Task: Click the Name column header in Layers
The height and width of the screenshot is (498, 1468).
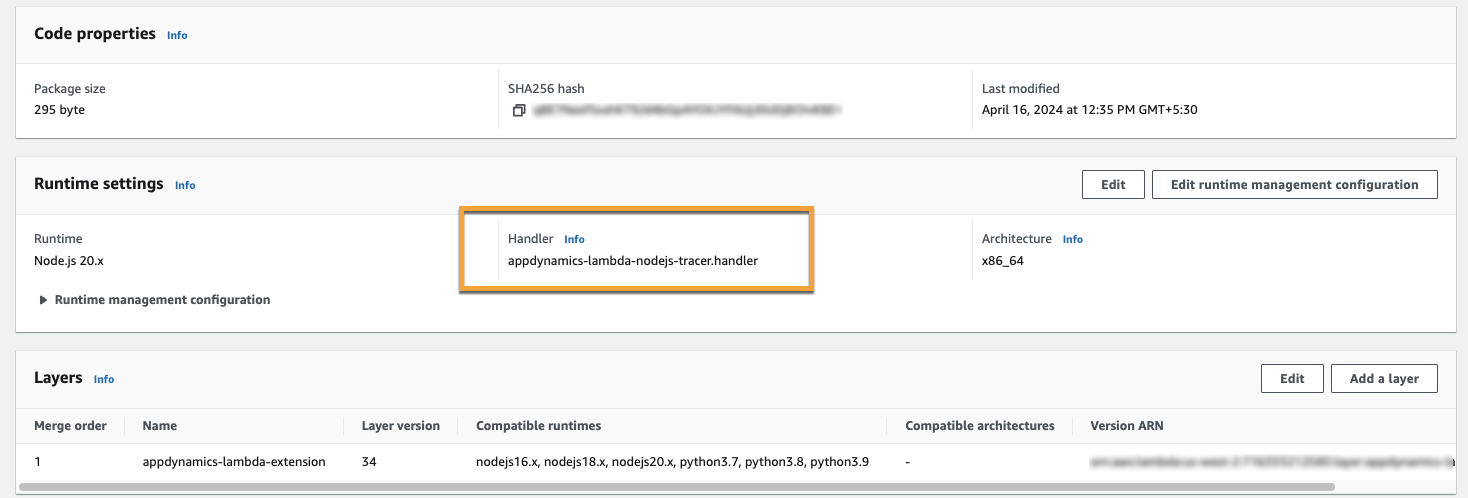Action: [x=160, y=425]
